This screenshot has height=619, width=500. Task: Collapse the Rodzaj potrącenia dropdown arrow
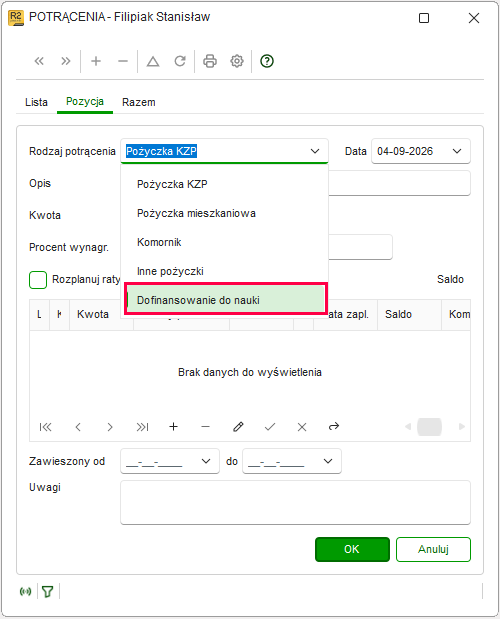pos(315,151)
